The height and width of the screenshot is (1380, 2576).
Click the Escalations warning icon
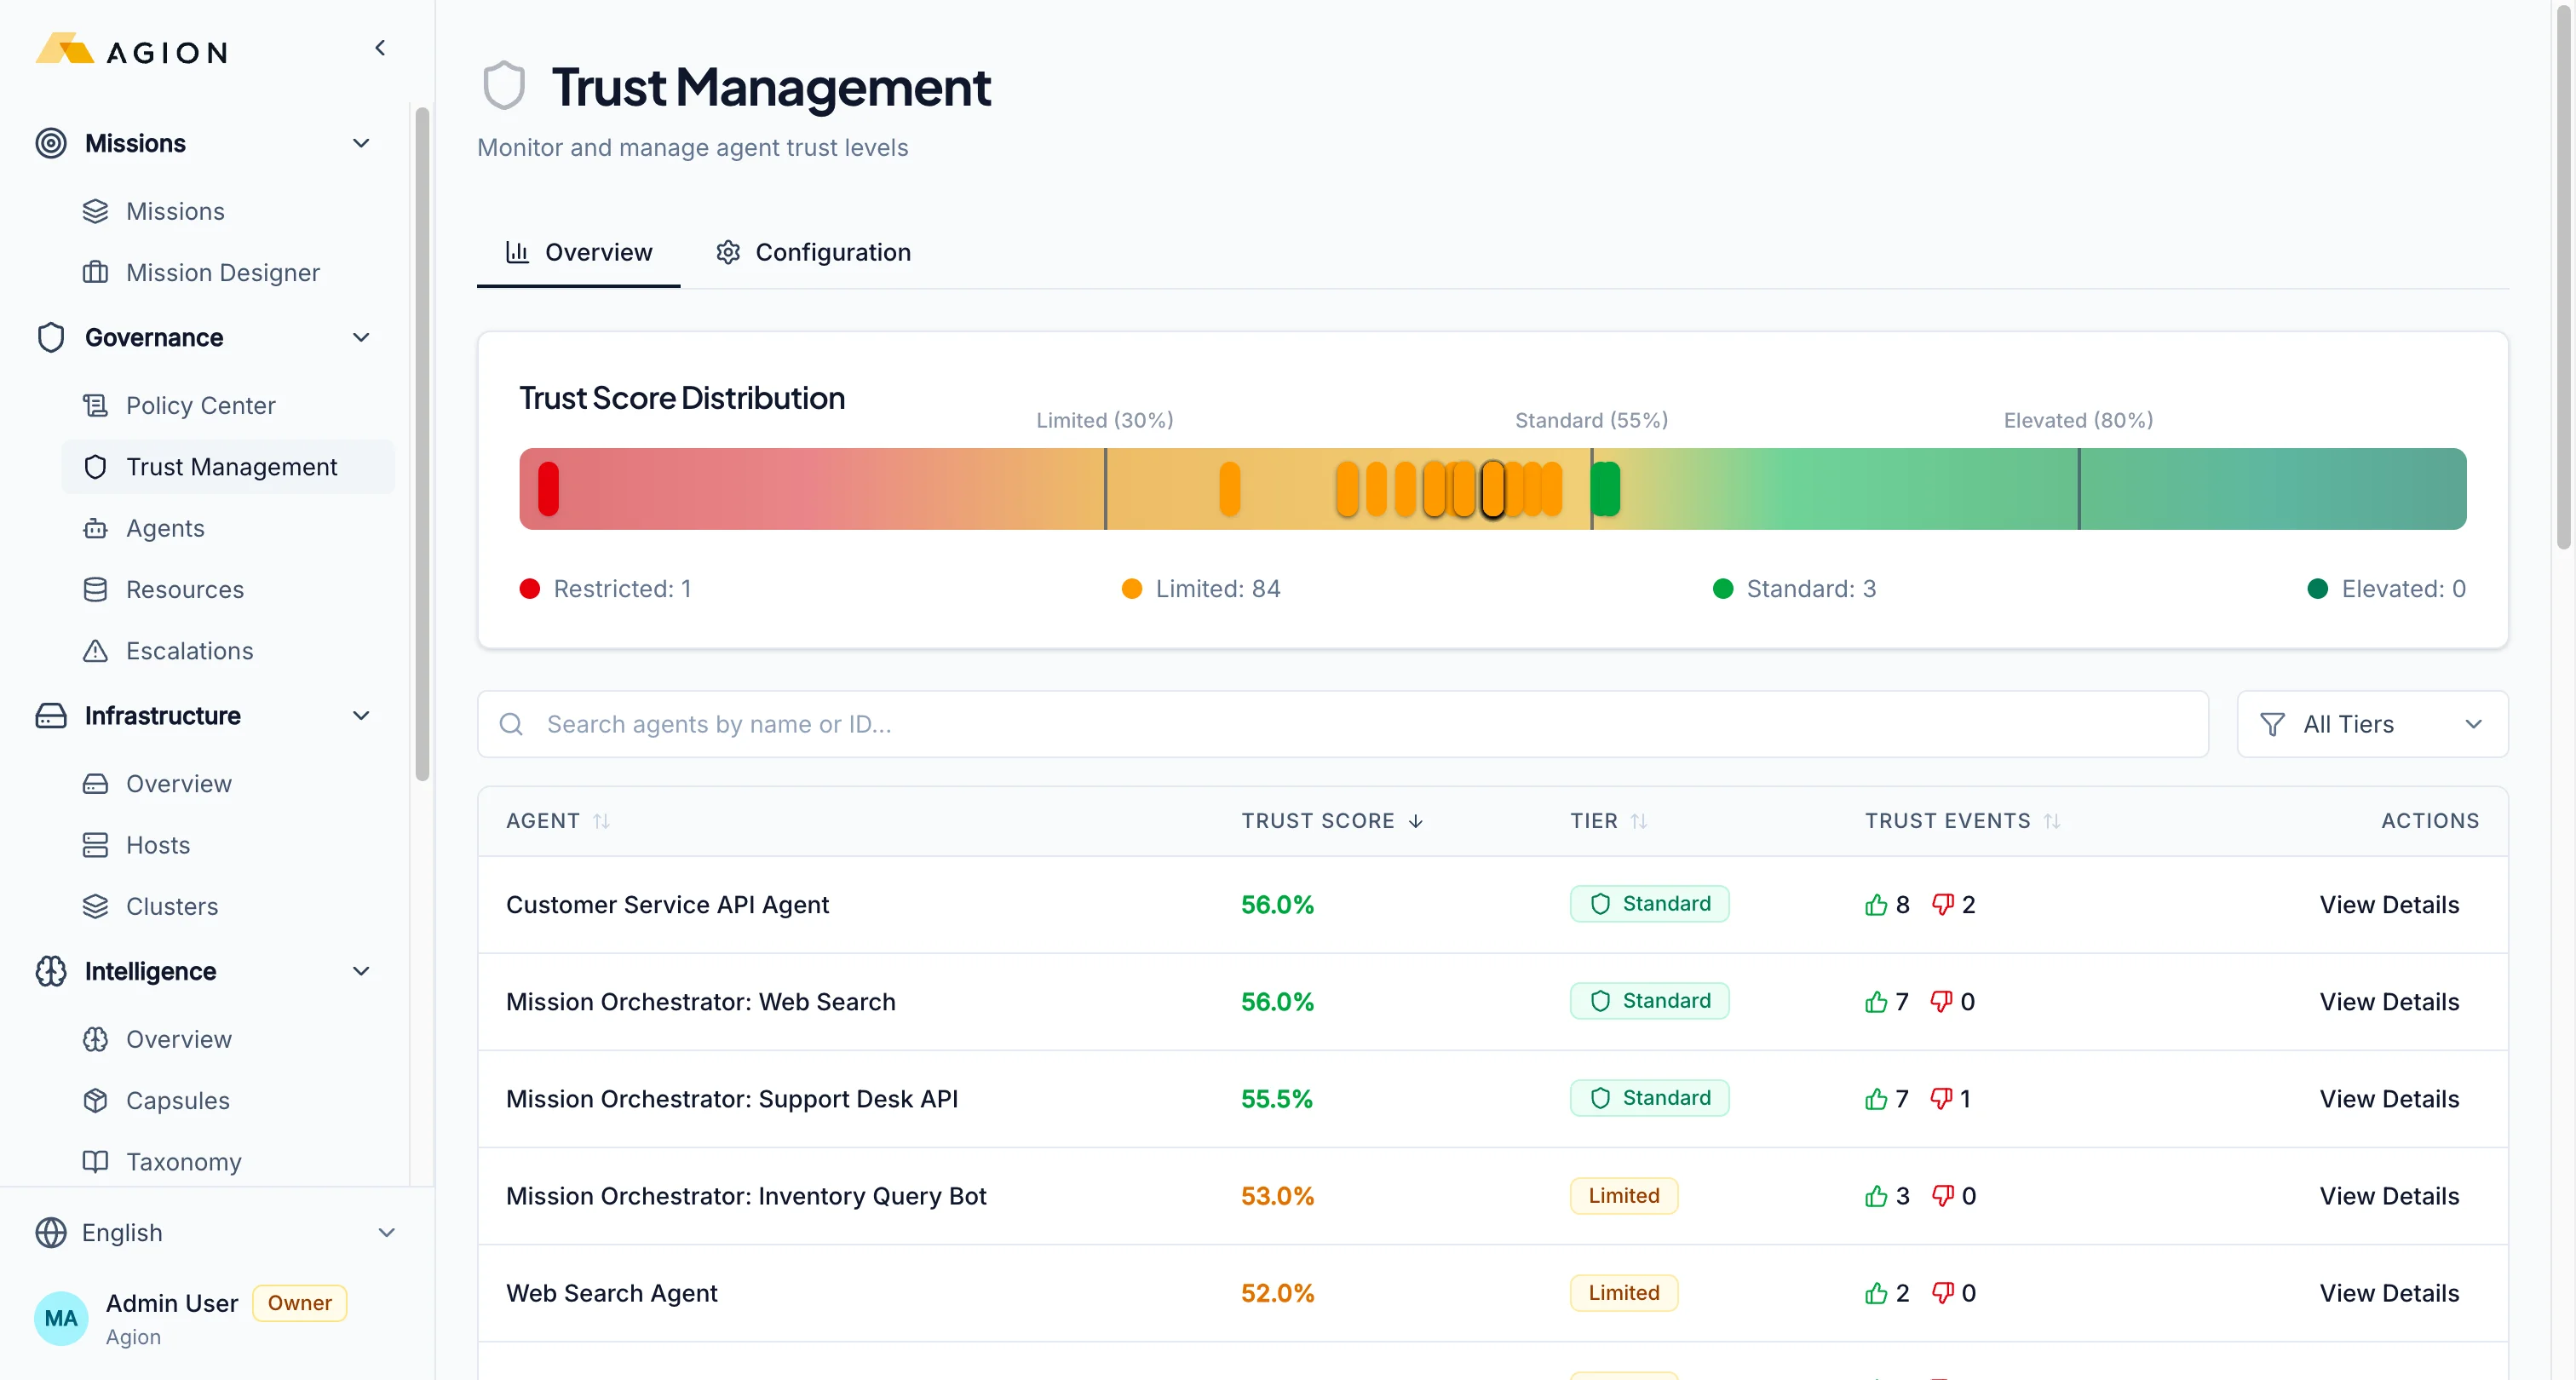pyautogui.click(x=95, y=650)
